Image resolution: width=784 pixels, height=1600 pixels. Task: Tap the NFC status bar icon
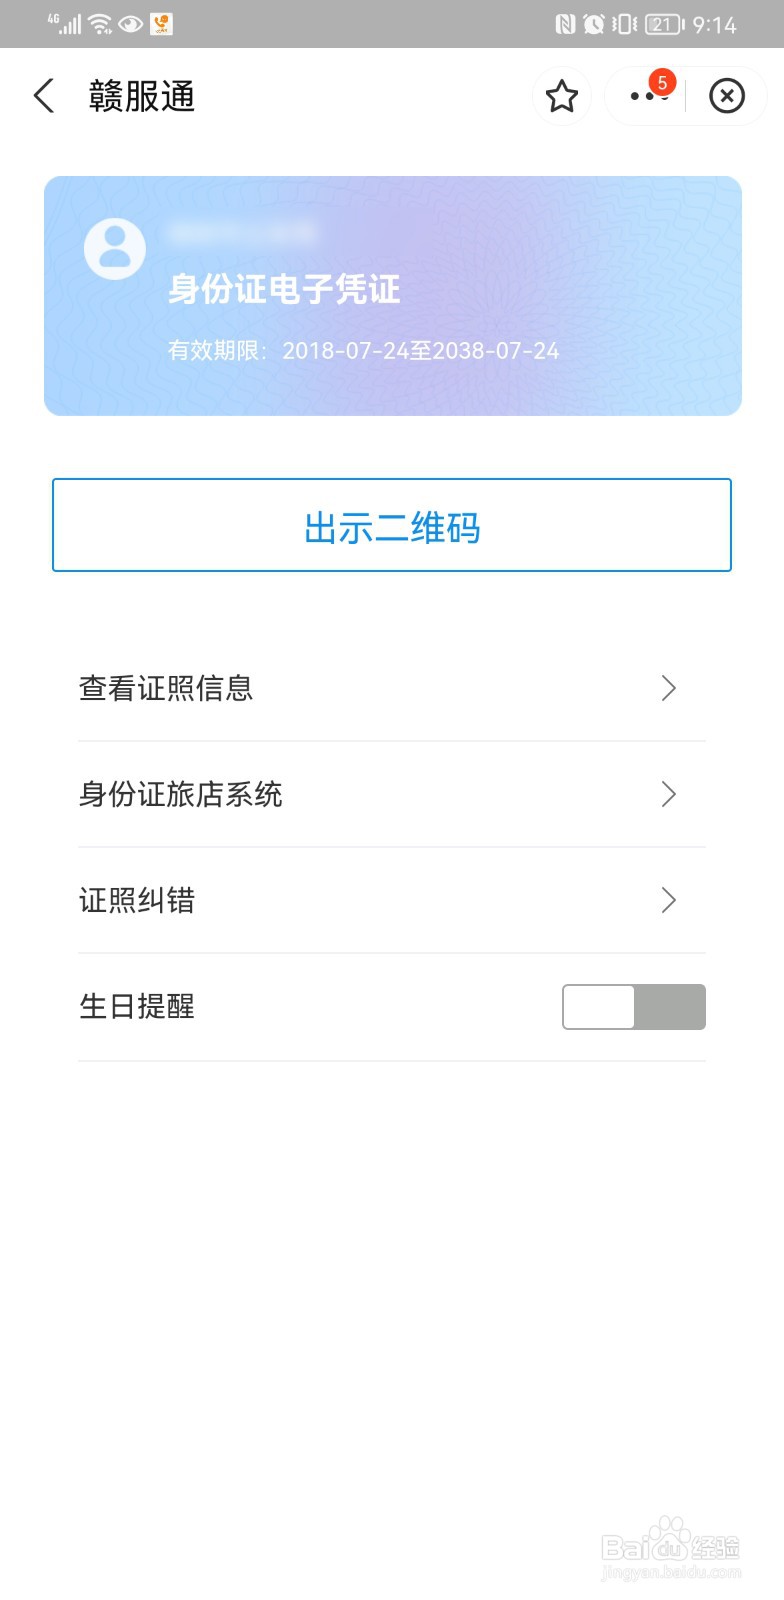point(565,24)
